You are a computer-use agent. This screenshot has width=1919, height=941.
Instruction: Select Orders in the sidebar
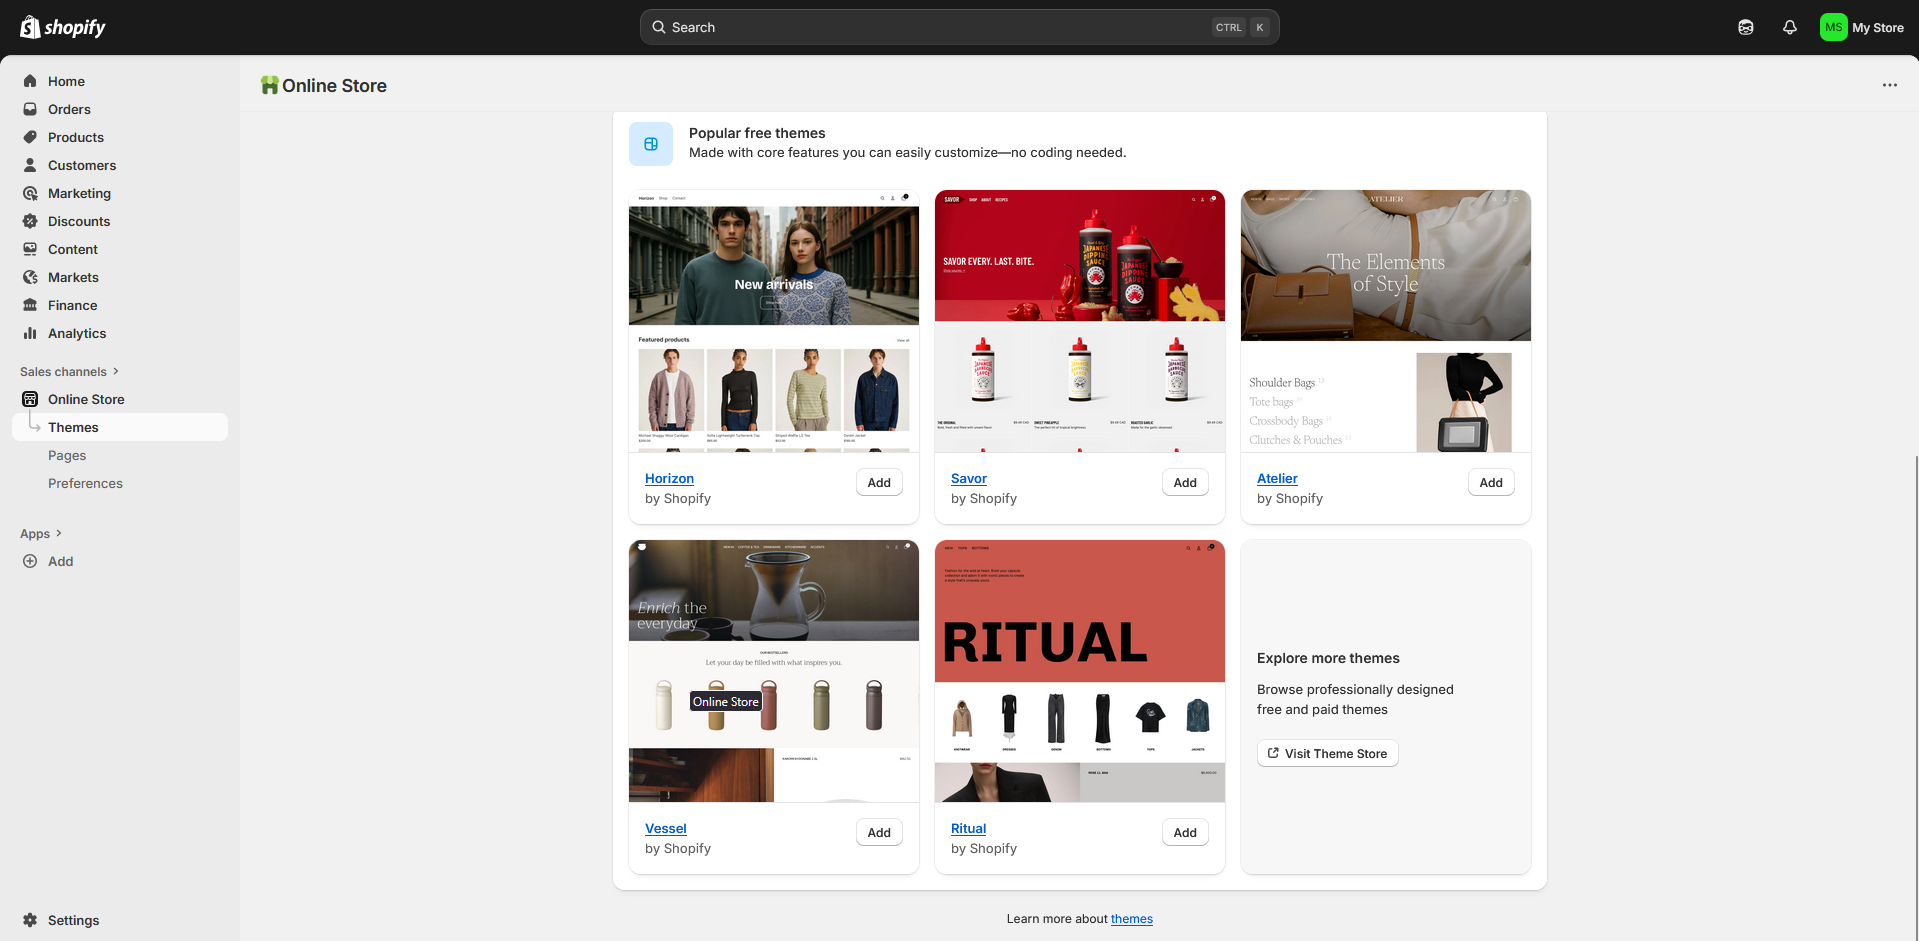point(70,109)
